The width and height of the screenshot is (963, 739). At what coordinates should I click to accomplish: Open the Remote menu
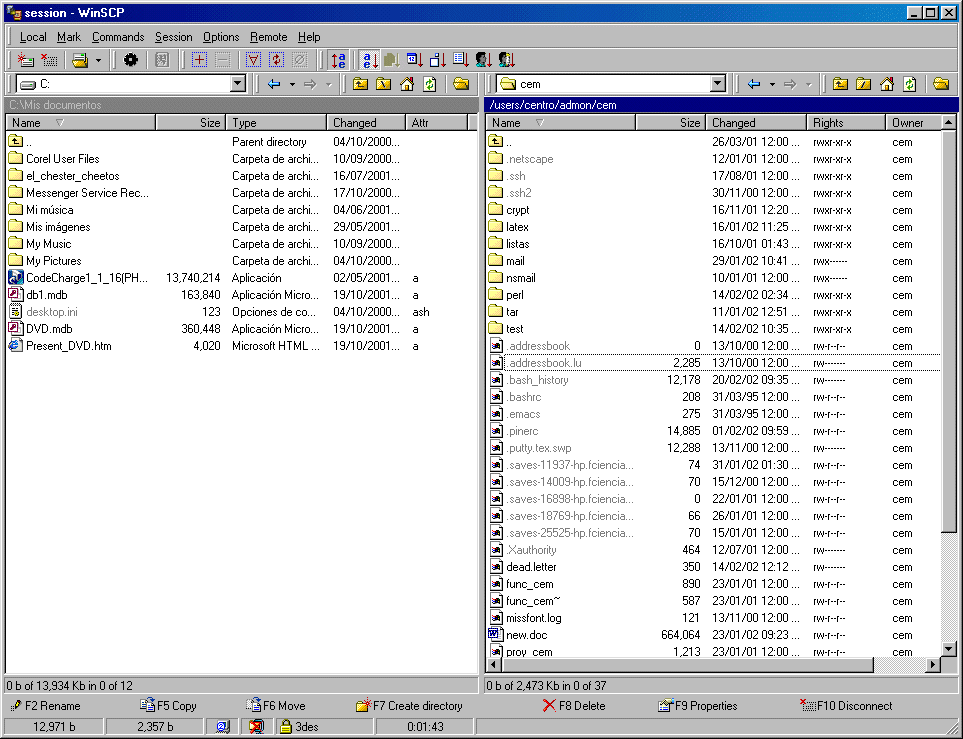click(268, 37)
